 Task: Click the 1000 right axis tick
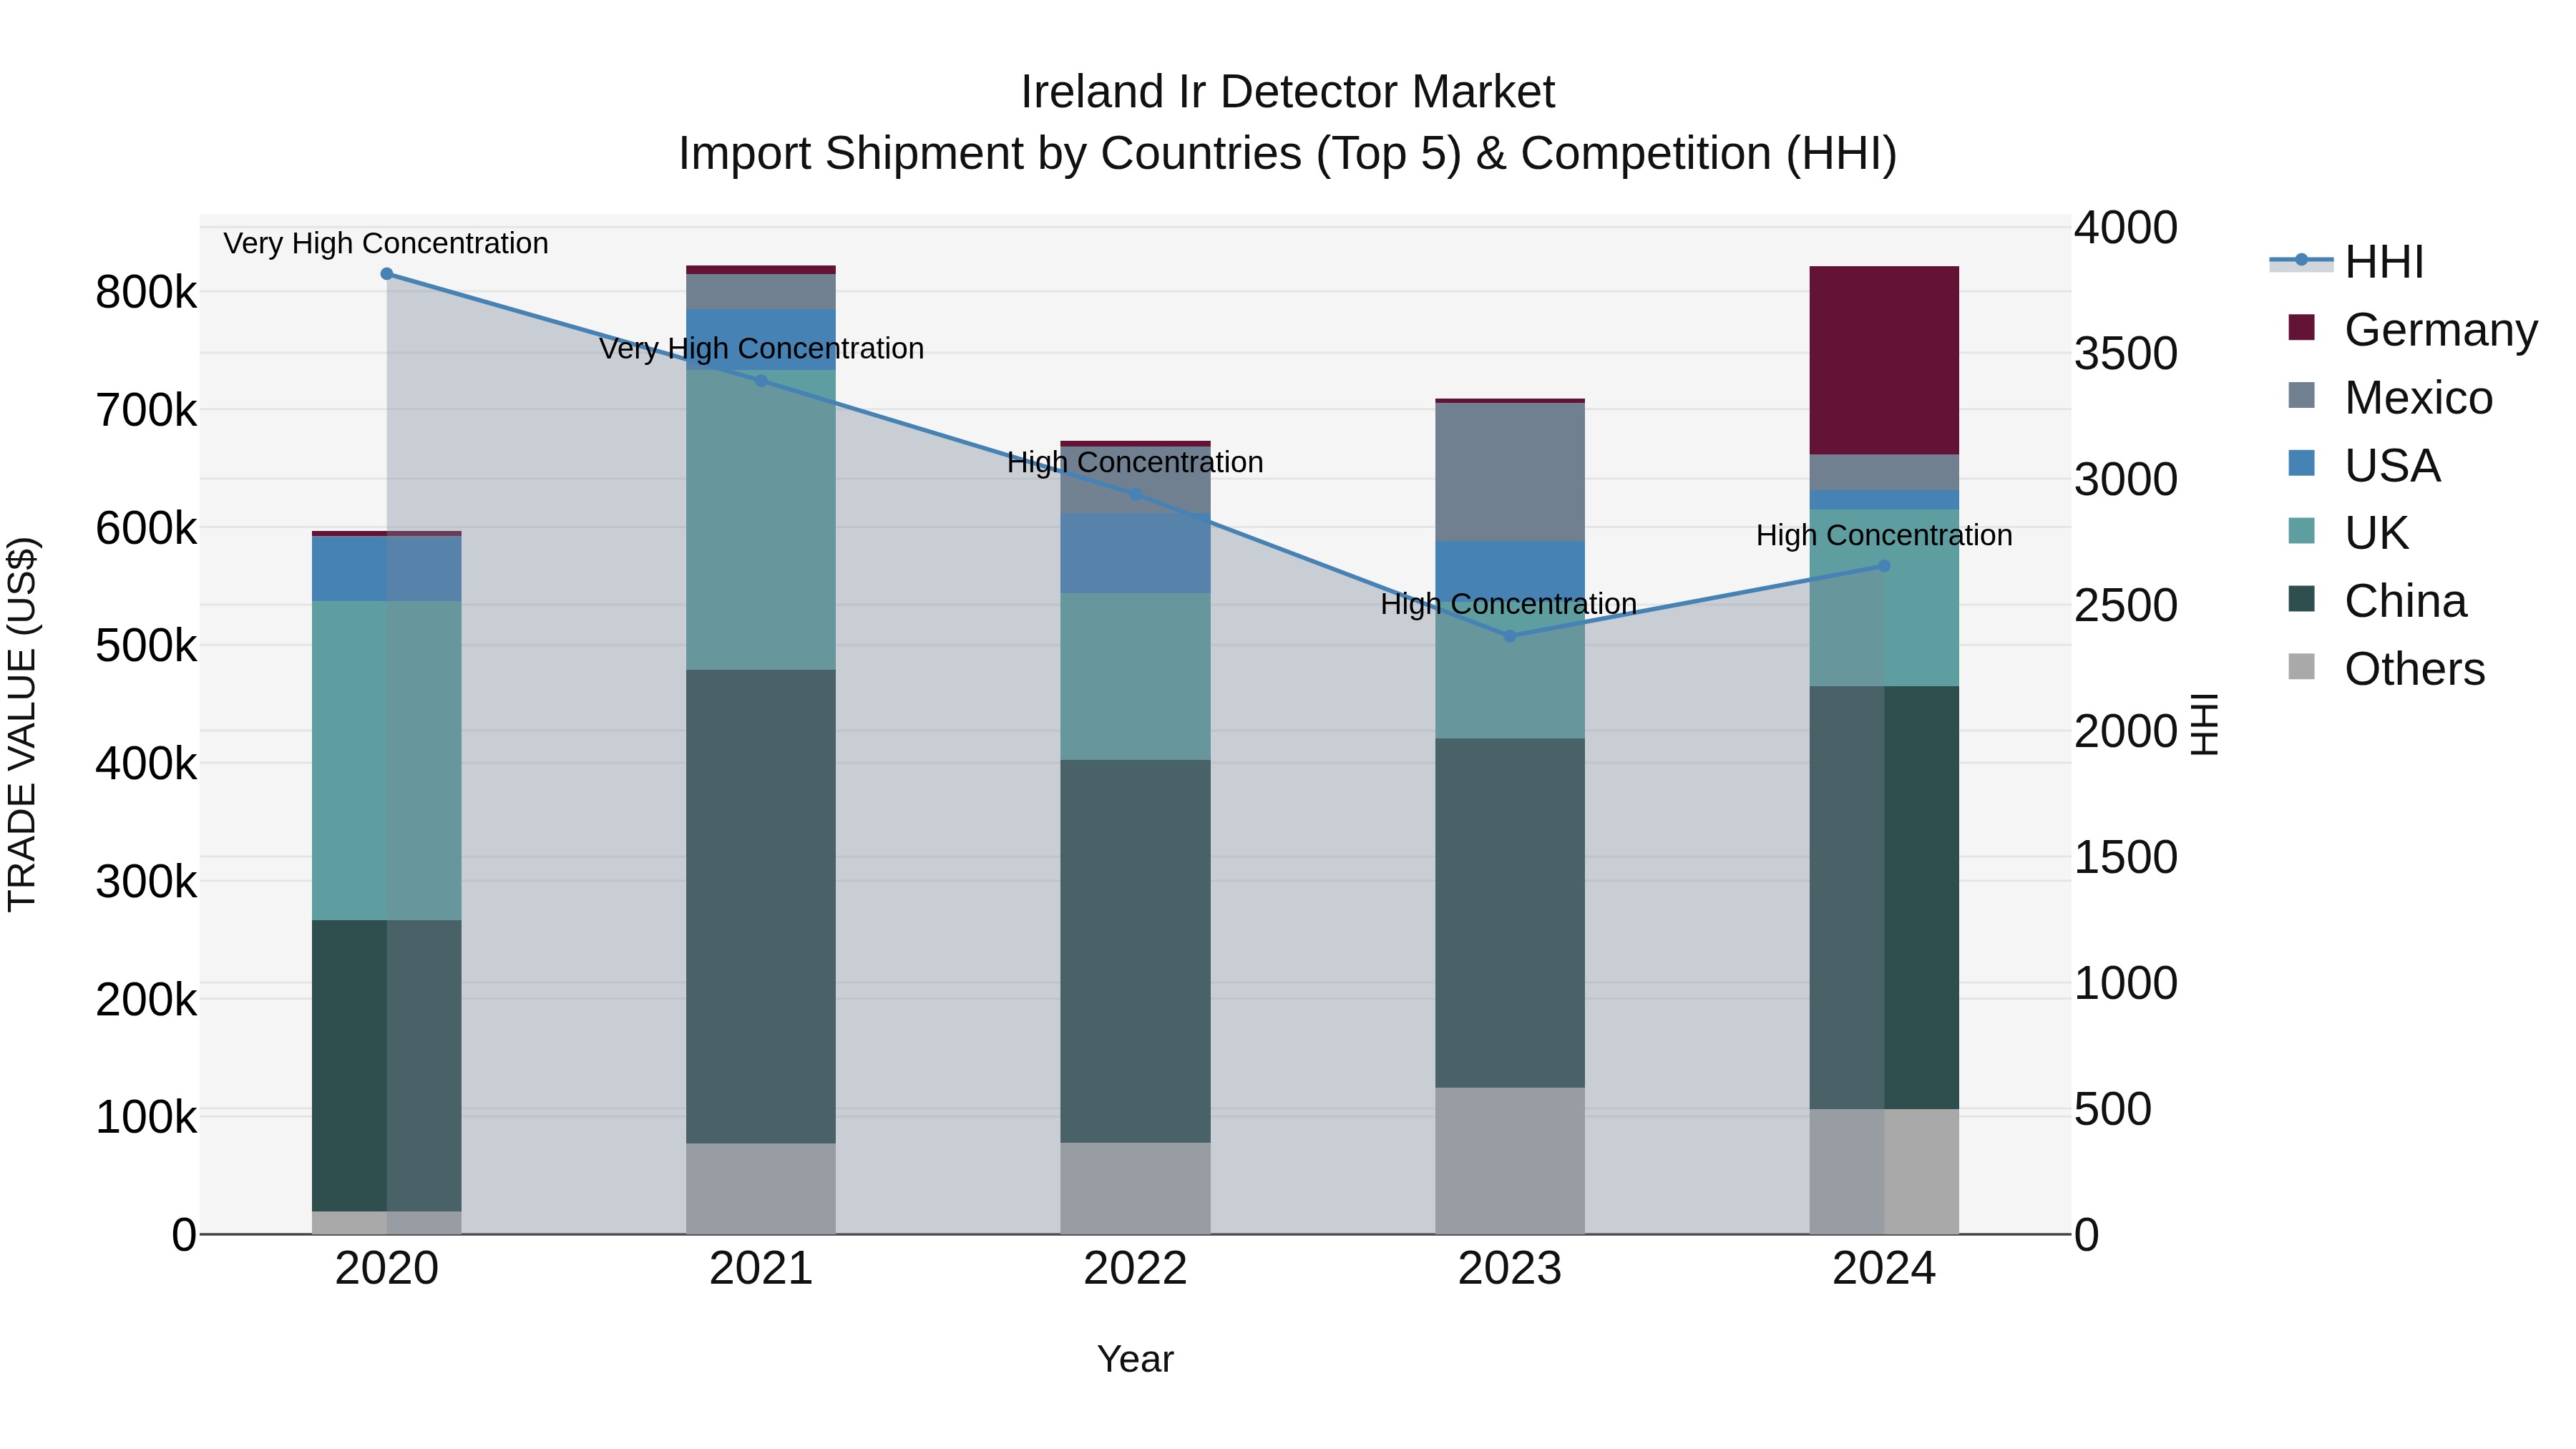pyautogui.click(x=2125, y=983)
